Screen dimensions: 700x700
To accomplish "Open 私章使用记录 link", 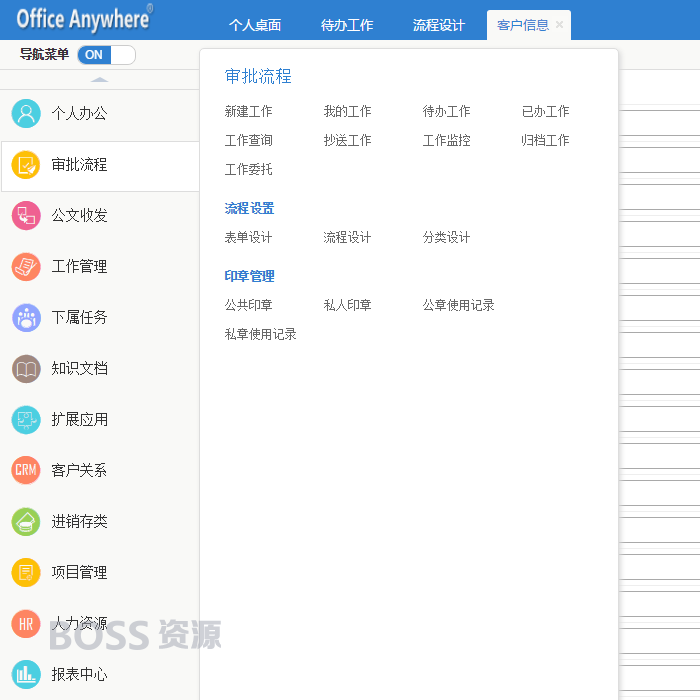I will coord(261,334).
